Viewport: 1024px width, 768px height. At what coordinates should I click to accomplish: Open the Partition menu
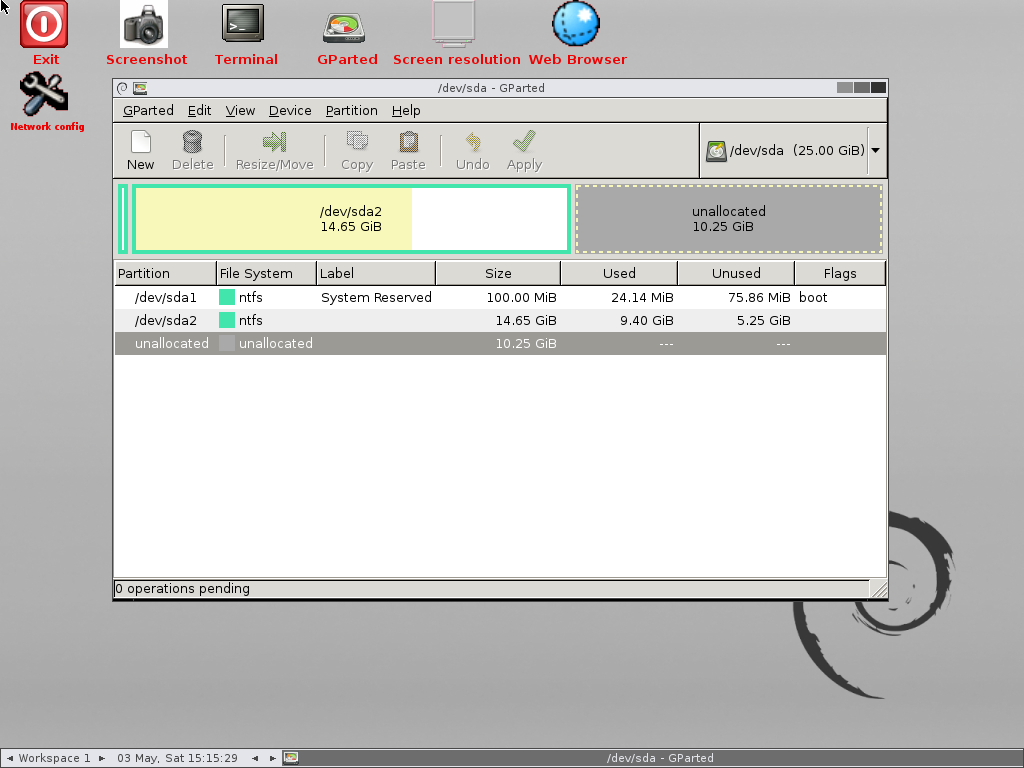coord(351,110)
